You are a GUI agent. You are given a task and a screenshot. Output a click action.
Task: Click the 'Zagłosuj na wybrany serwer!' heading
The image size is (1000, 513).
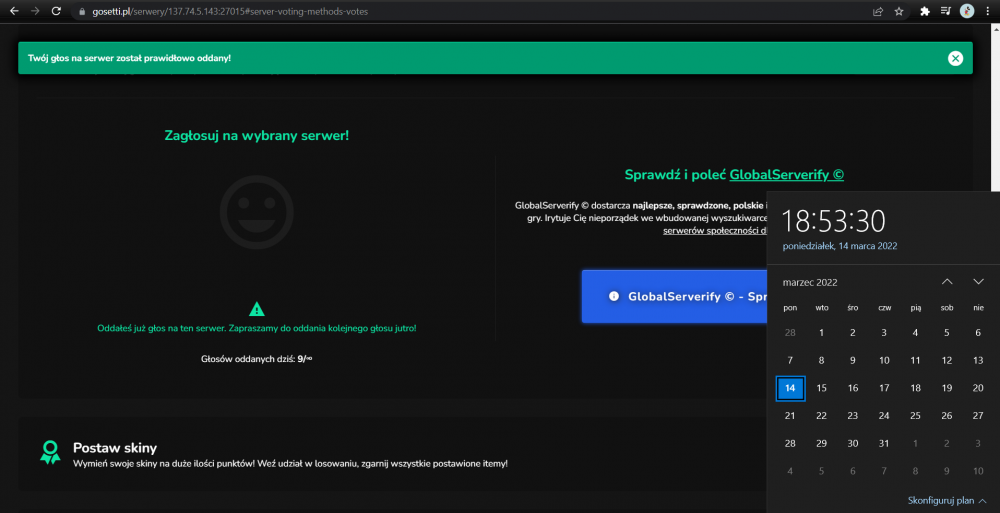[x=257, y=135]
